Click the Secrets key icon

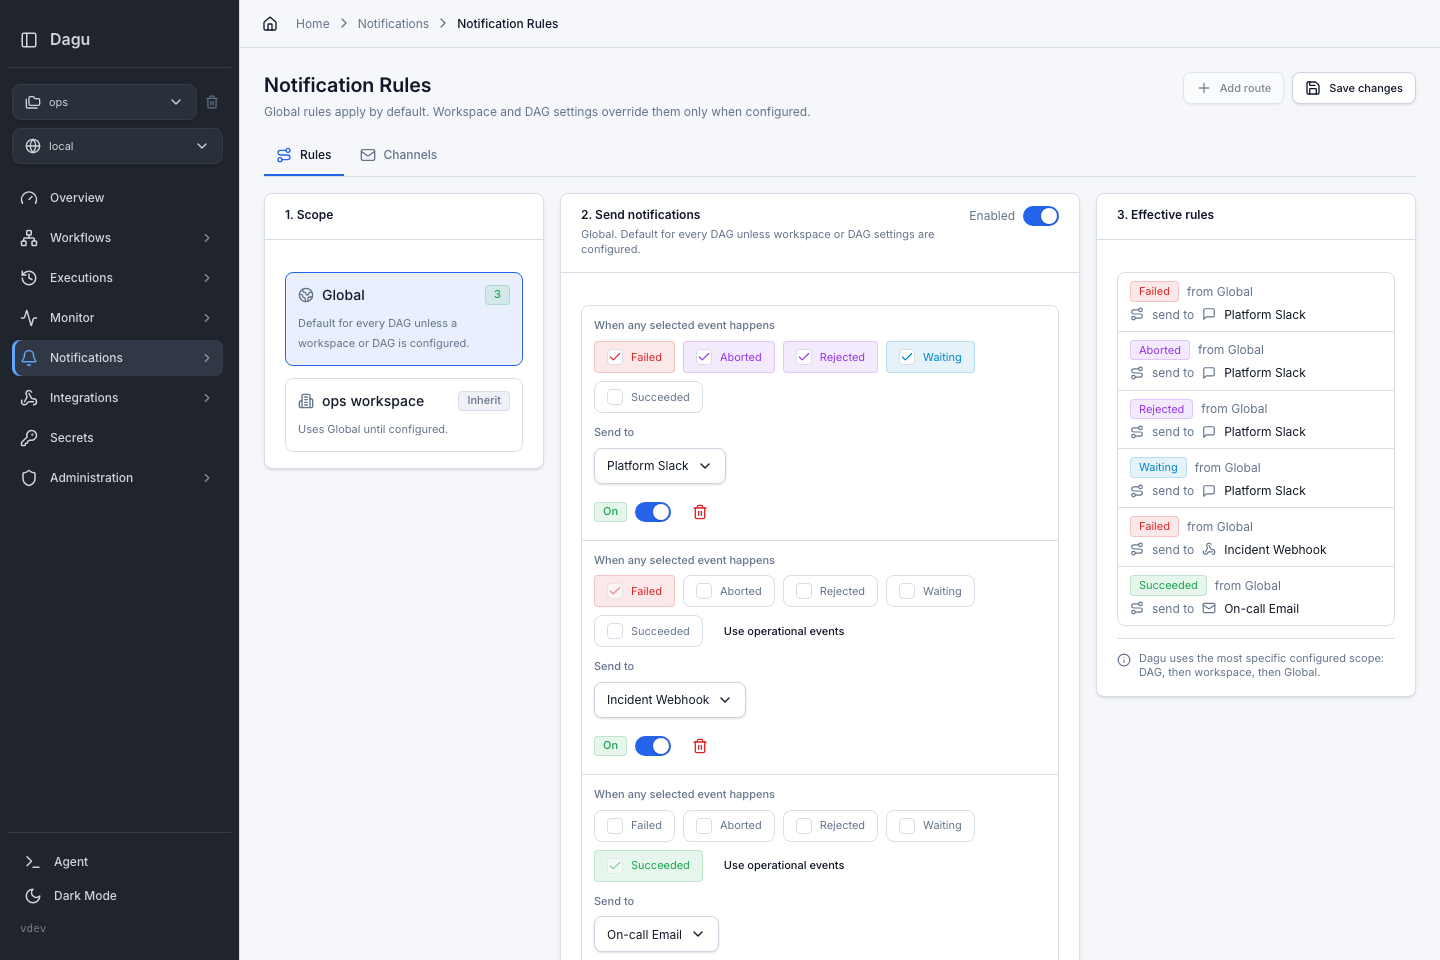coord(29,438)
